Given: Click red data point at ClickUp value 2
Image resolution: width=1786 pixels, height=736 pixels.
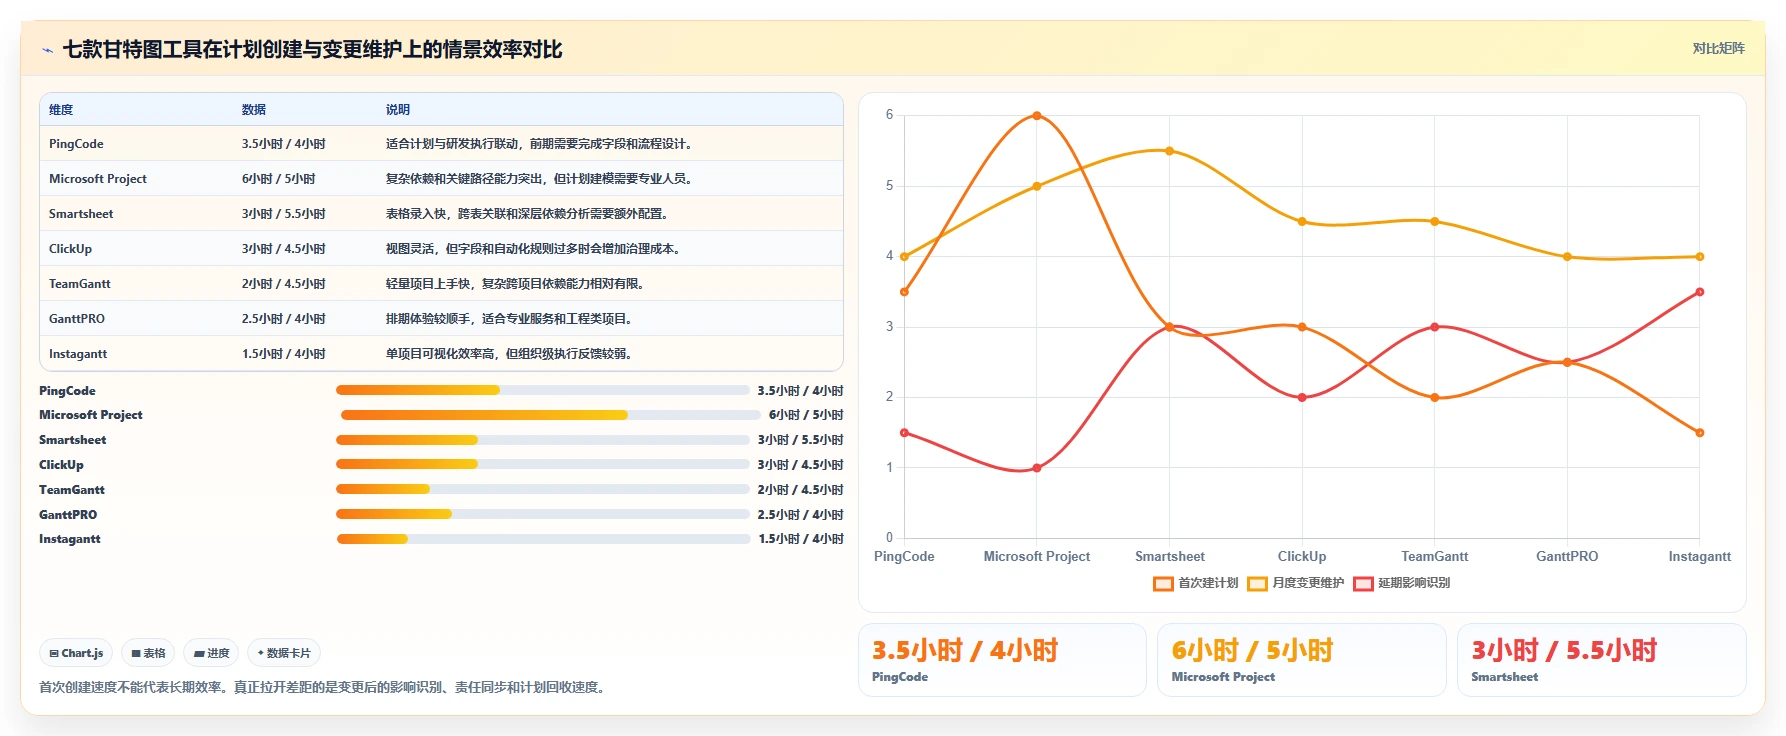Looking at the screenshot, I should 1302,398.
